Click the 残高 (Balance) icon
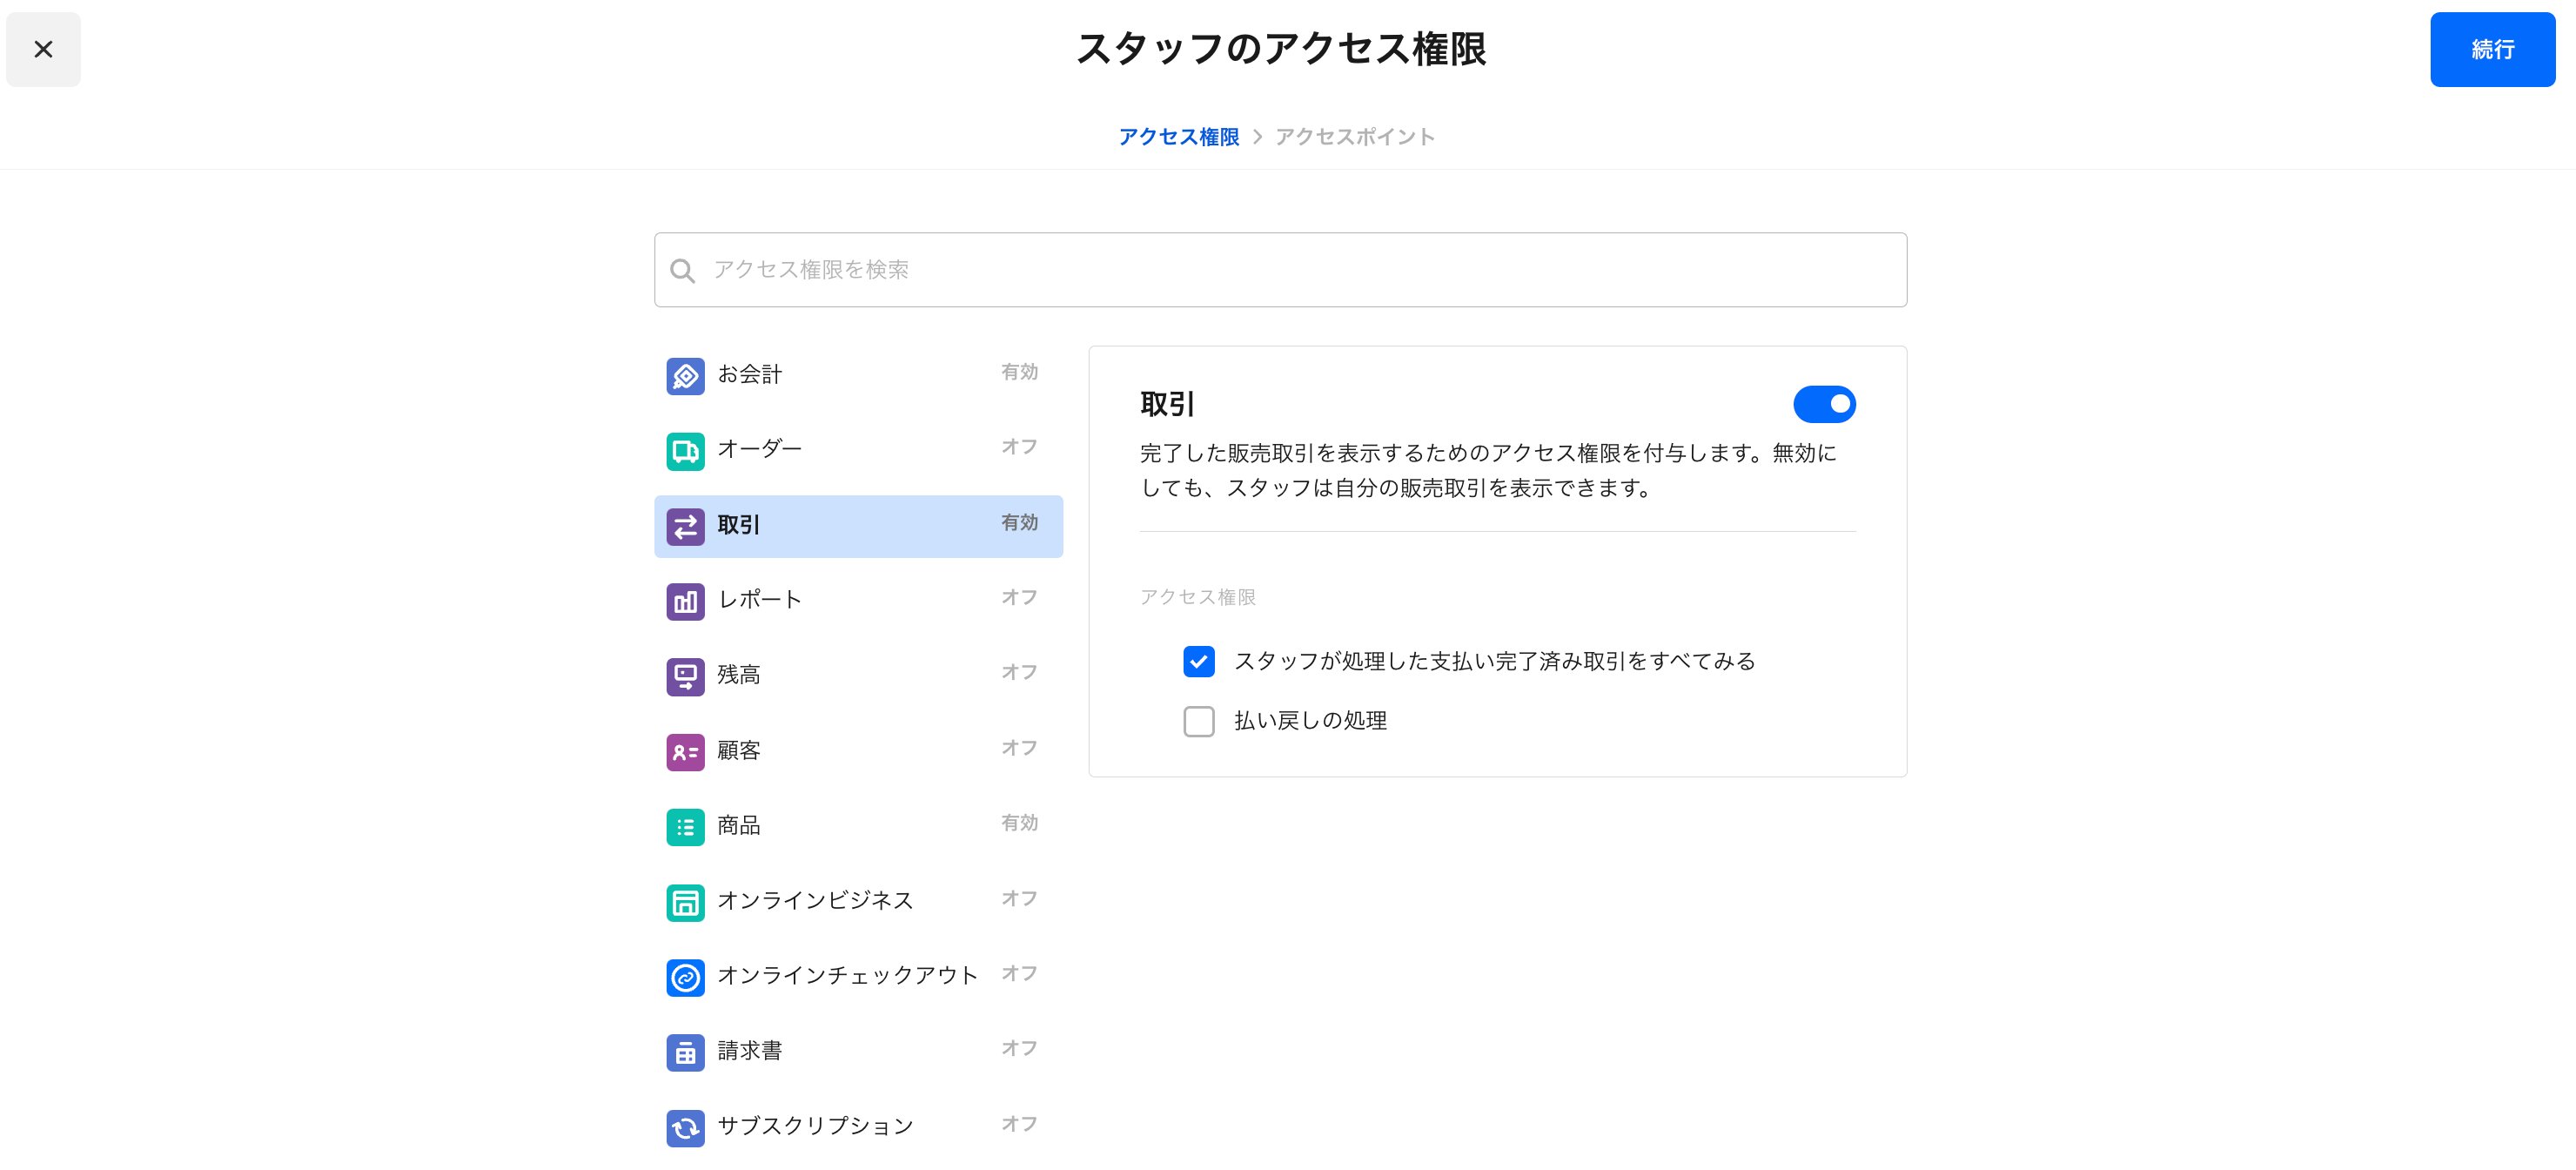This screenshot has height=1170, width=2576. (x=685, y=675)
